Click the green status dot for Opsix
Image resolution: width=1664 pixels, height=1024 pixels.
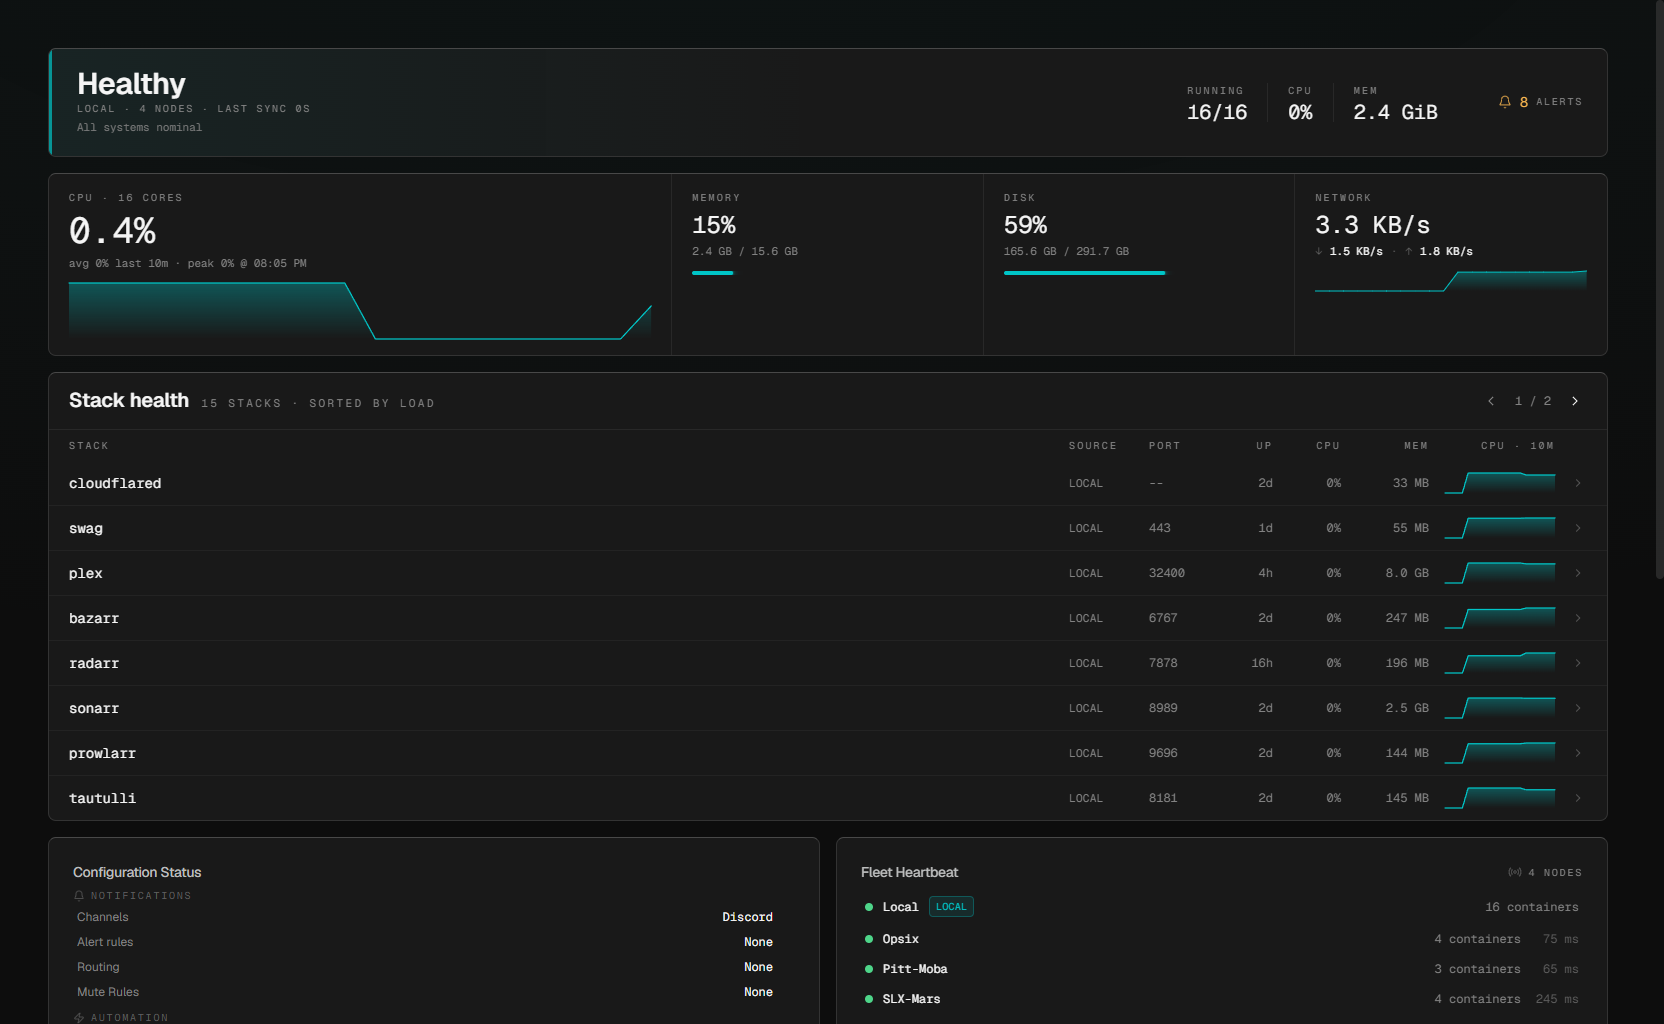pyautogui.click(x=869, y=939)
